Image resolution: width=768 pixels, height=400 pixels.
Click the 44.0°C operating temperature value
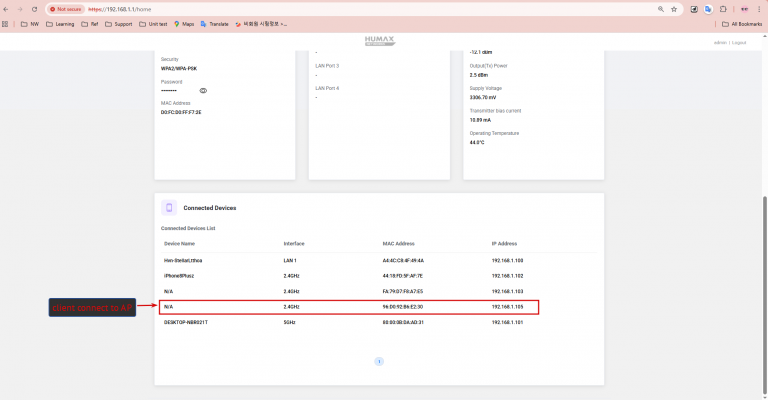point(477,142)
